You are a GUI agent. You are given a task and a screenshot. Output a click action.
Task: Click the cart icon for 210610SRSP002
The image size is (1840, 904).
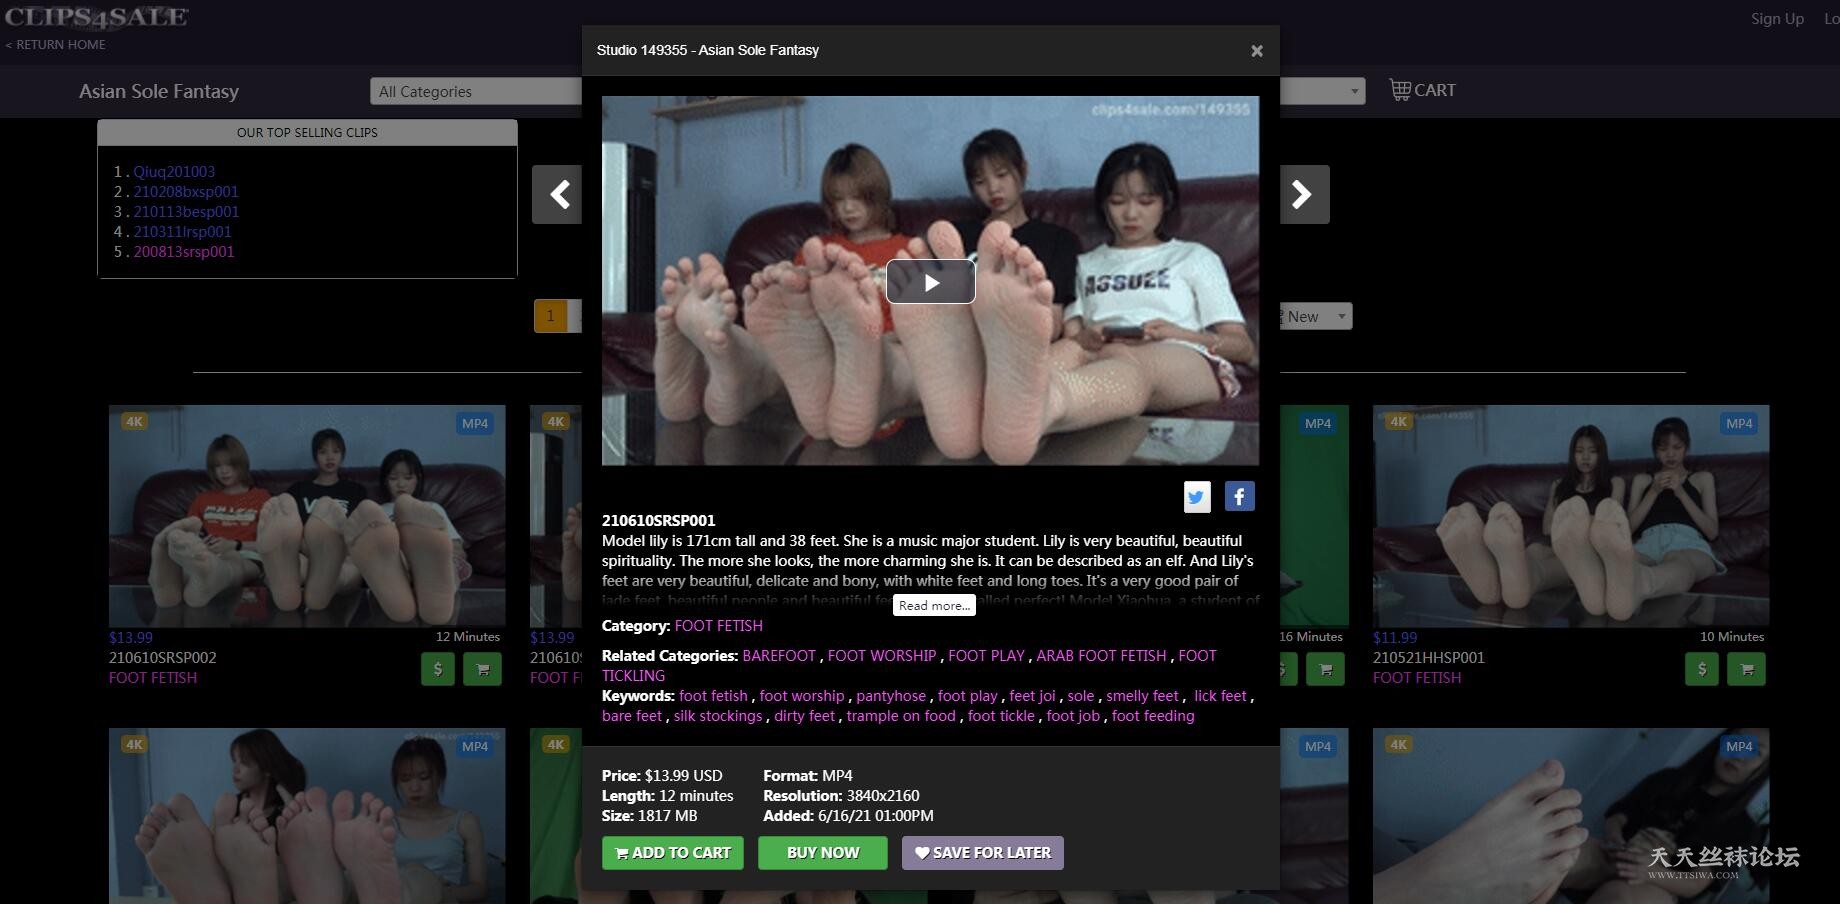pos(482,669)
